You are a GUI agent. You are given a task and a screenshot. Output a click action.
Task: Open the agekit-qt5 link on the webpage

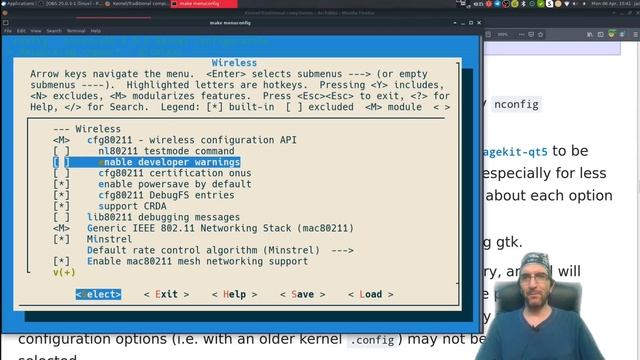[x=516, y=152]
